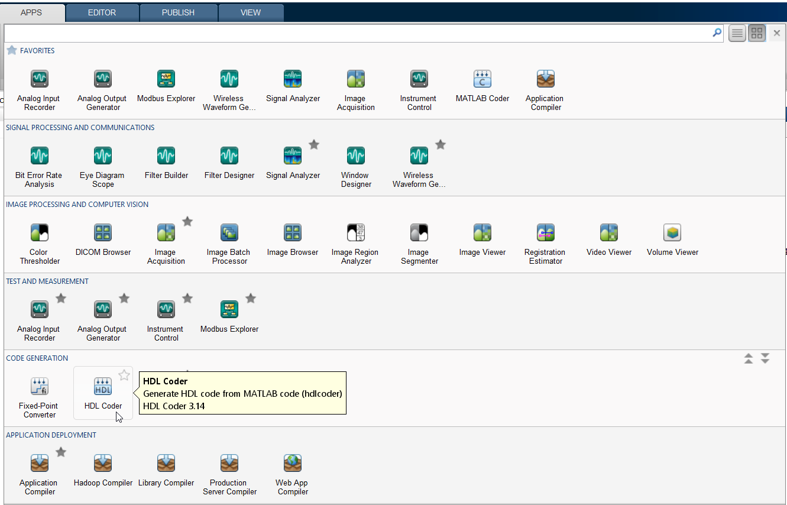The width and height of the screenshot is (787, 505).
Task: Switch to the VIEW tab
Action: point(250,13)
